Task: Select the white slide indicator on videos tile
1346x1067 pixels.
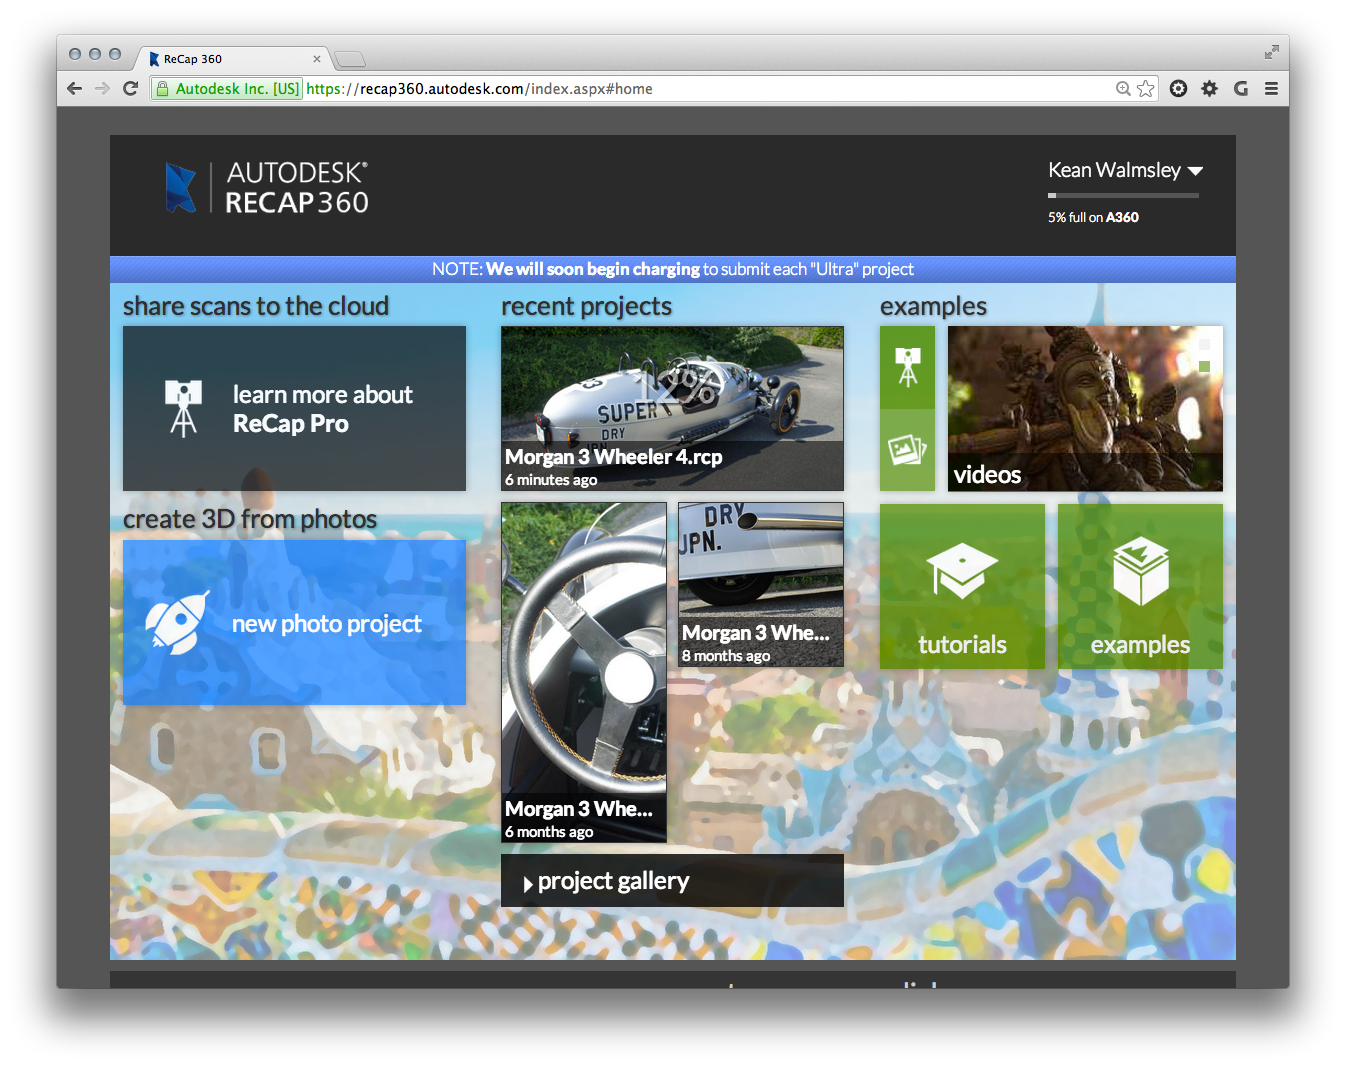Action: 1204,345
